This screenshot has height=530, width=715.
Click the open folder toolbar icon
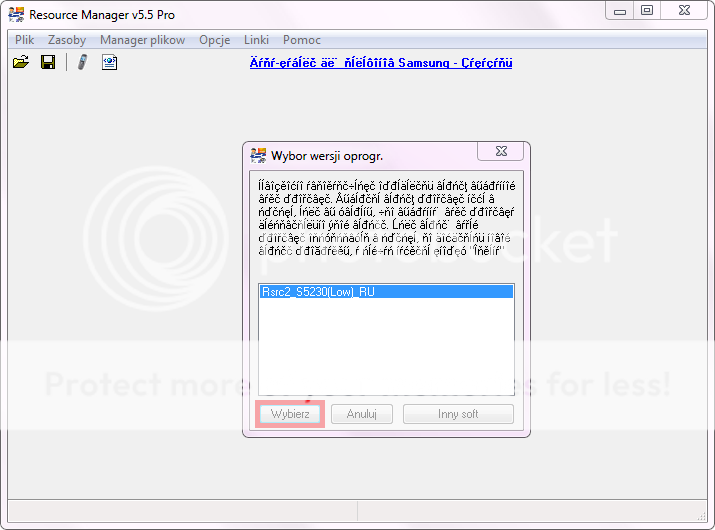coord(20,62)
